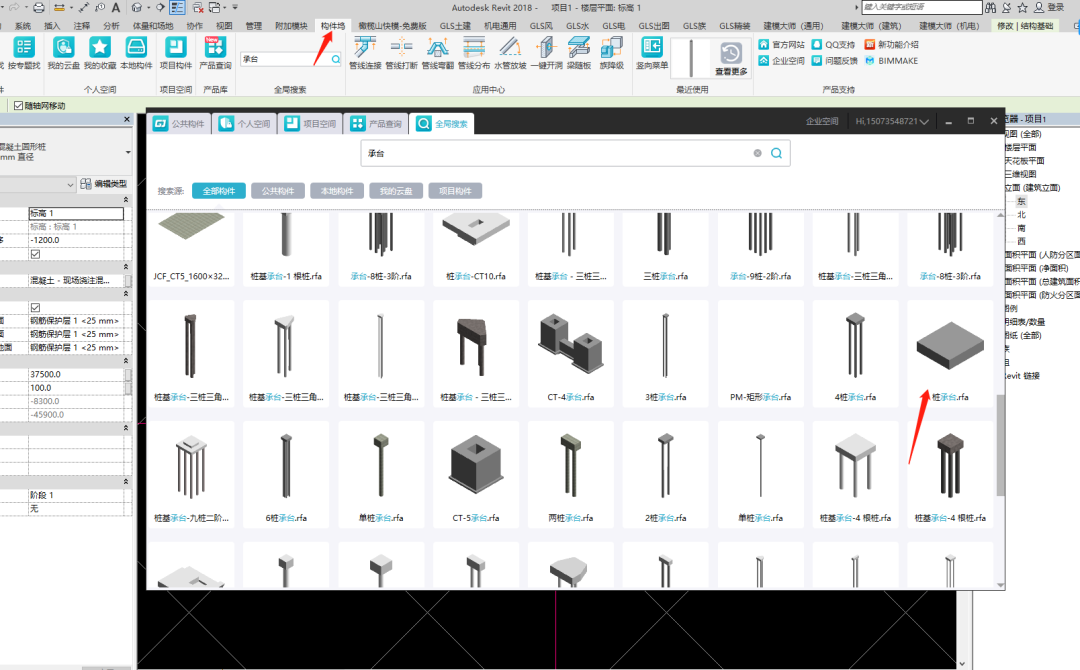The image size is (1080, 670).
Task: Select the 族降级 tool
Action: click(612, 53)
